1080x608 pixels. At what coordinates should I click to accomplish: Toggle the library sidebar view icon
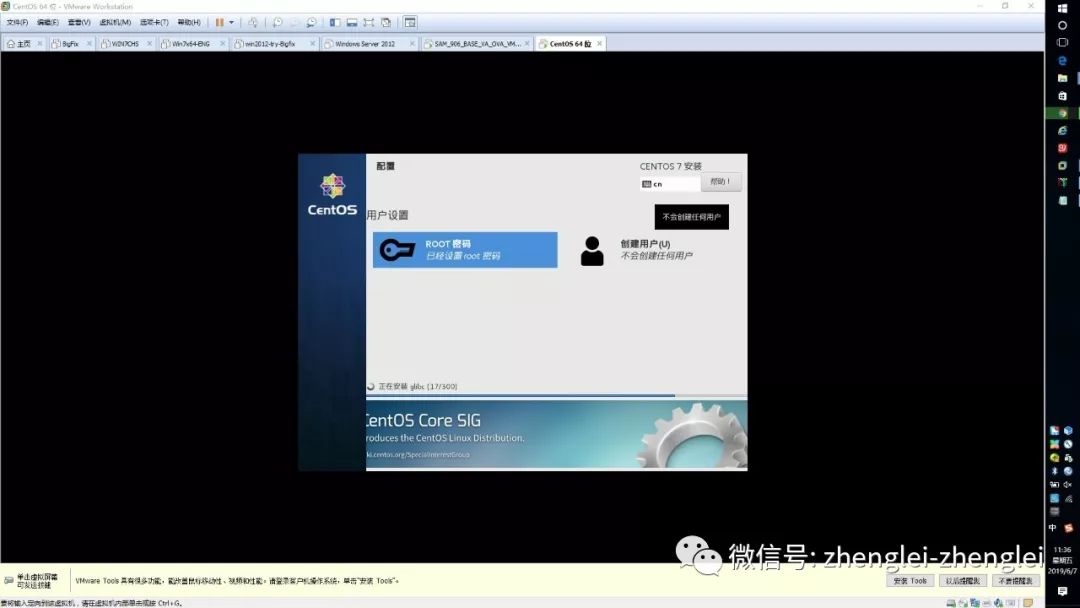coord(335,23)
